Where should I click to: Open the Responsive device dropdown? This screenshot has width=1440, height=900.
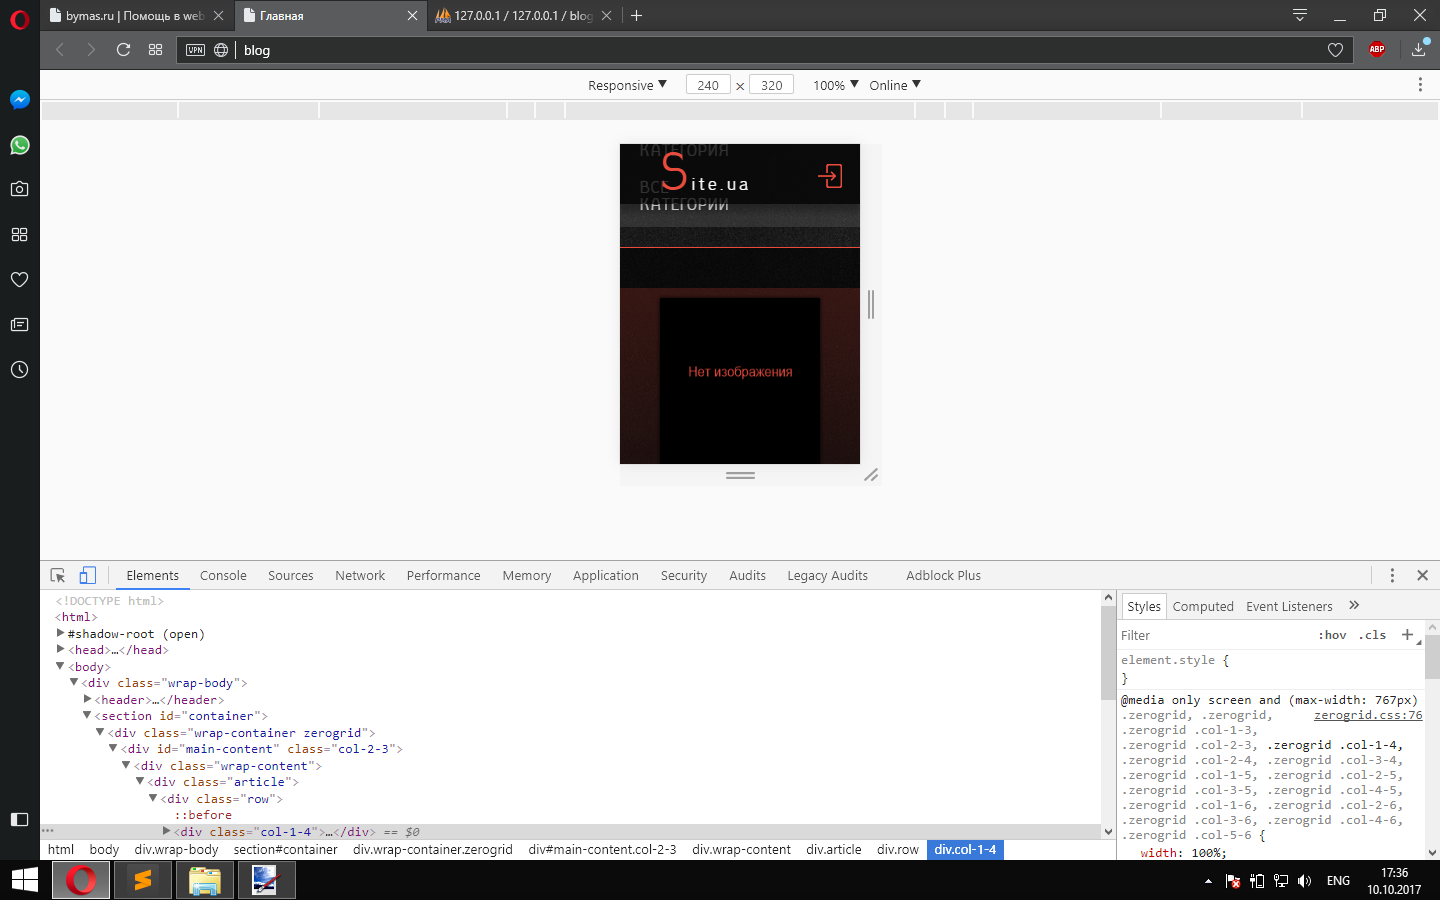(627, 85)
